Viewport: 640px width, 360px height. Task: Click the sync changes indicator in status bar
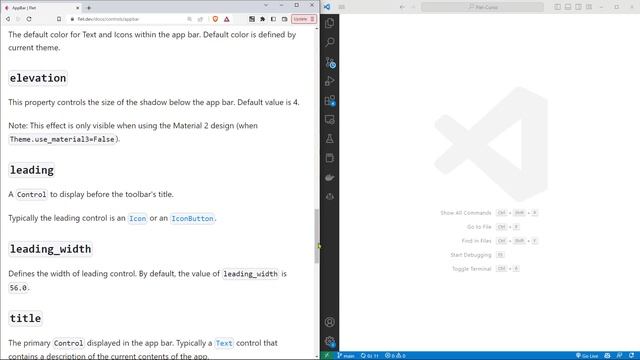point(369,356)
